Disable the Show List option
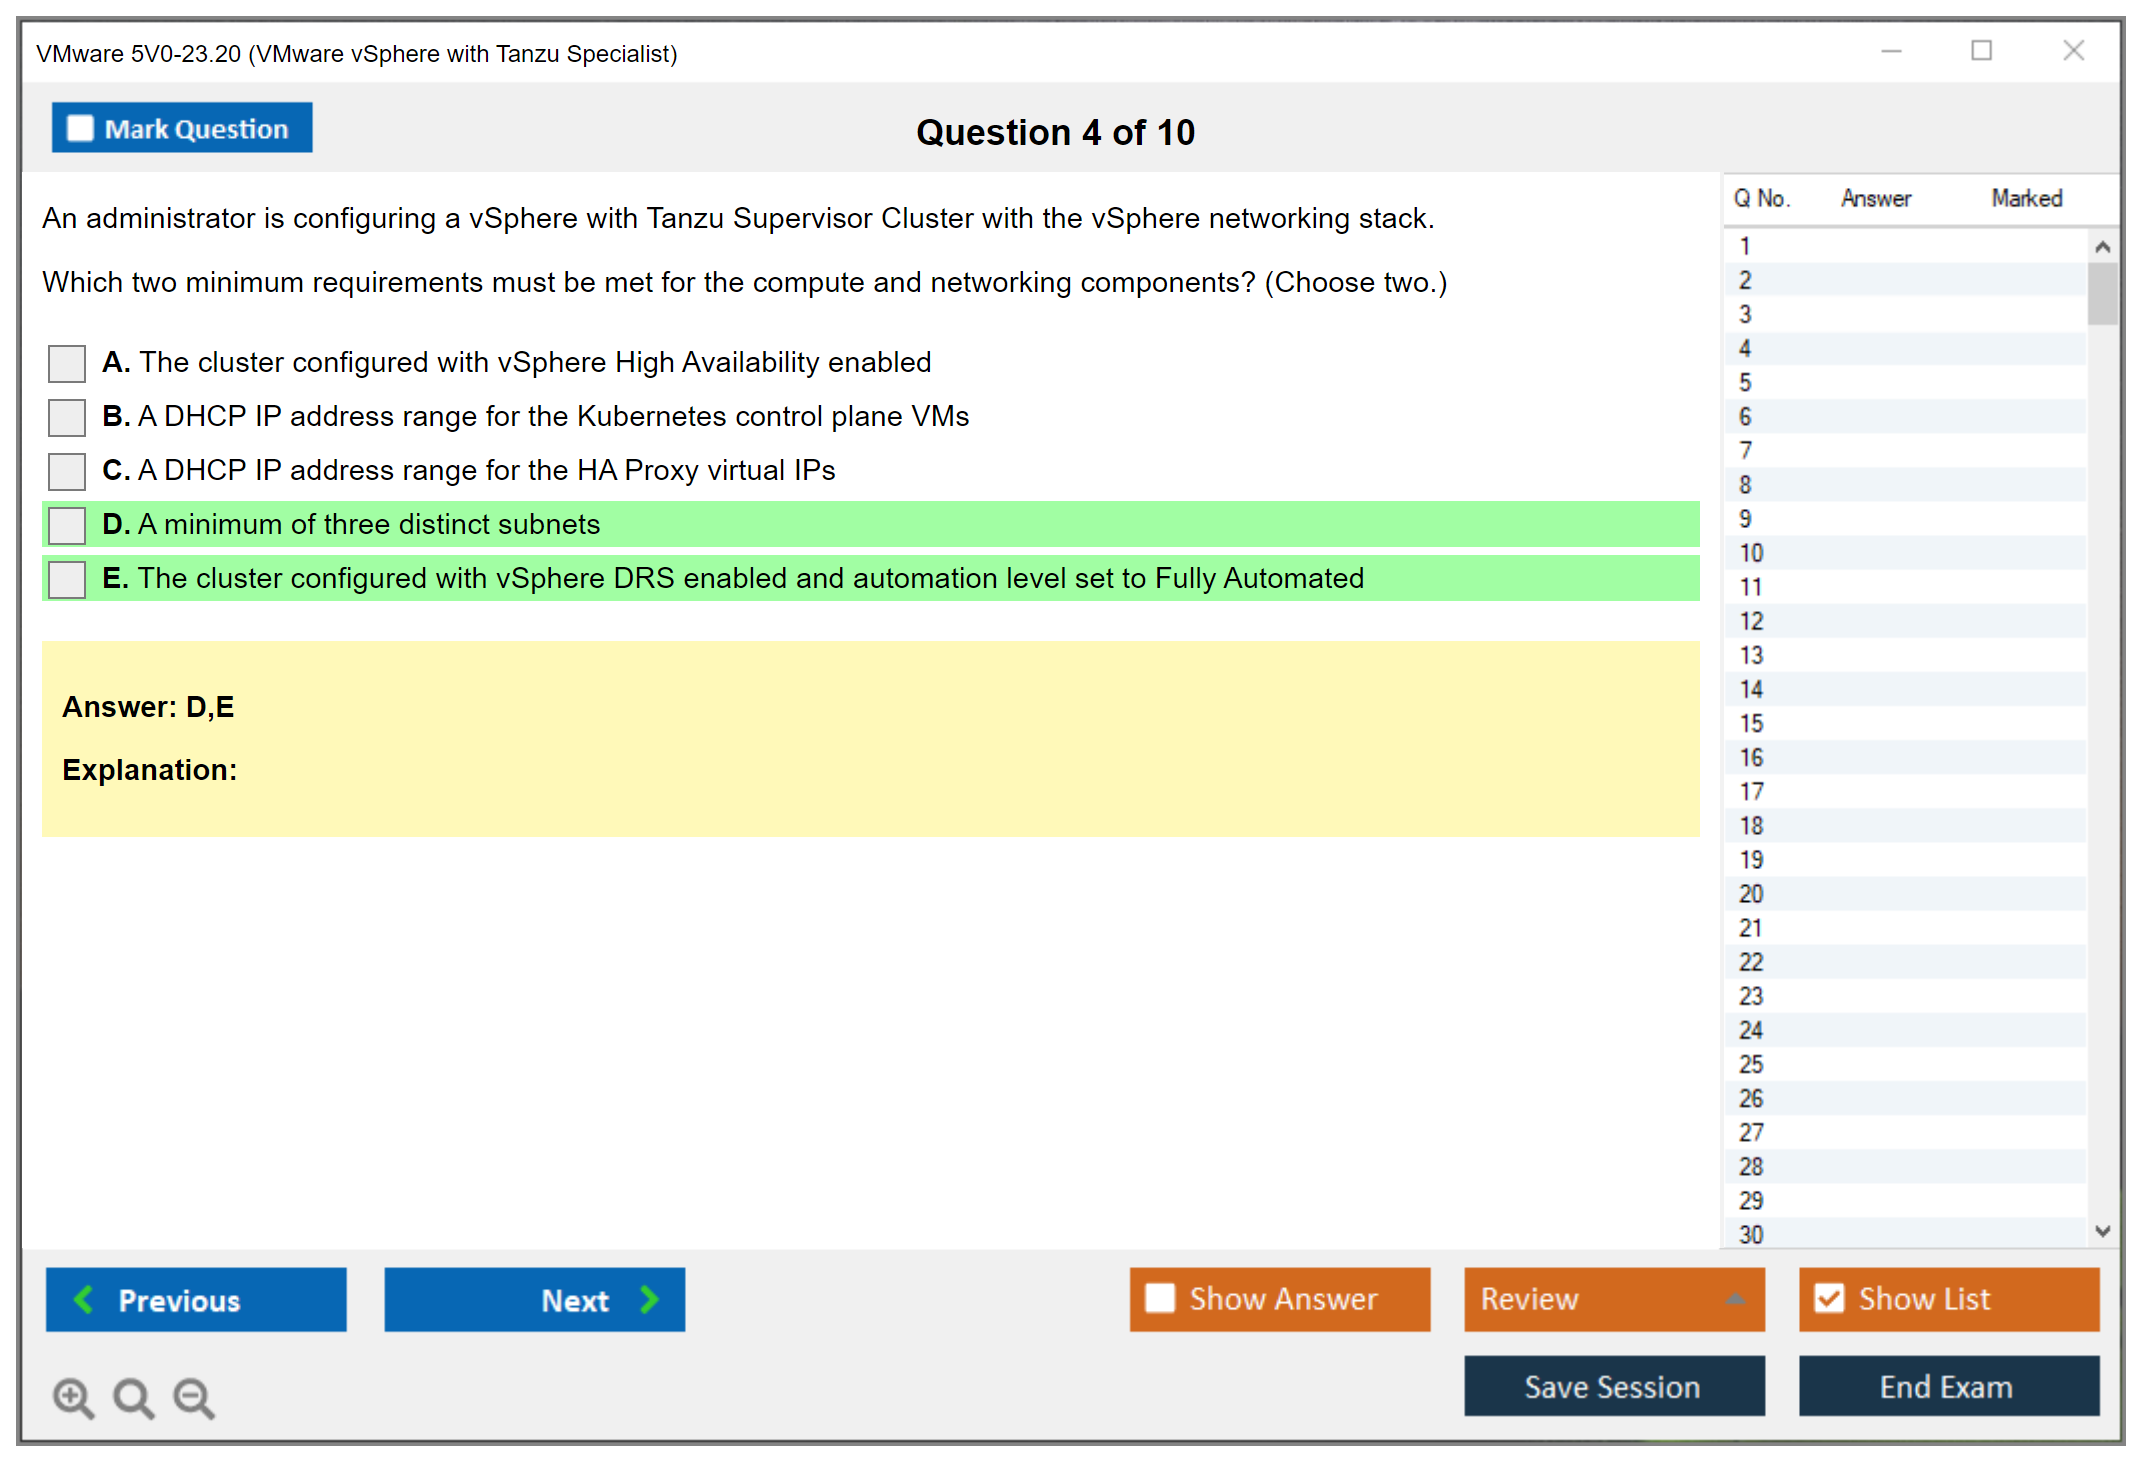This screenshot has width=2150, height=1470. 1829,1298
